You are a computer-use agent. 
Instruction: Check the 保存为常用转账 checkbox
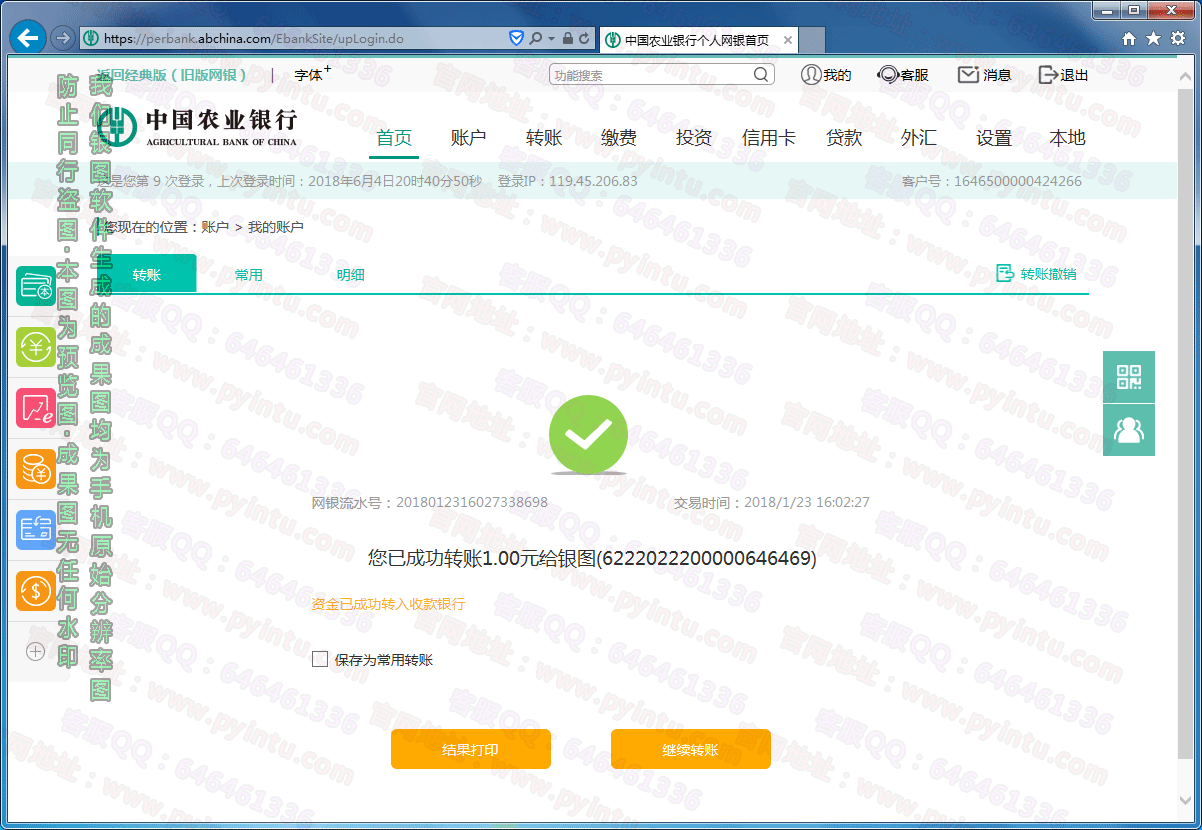click(320, 659)
